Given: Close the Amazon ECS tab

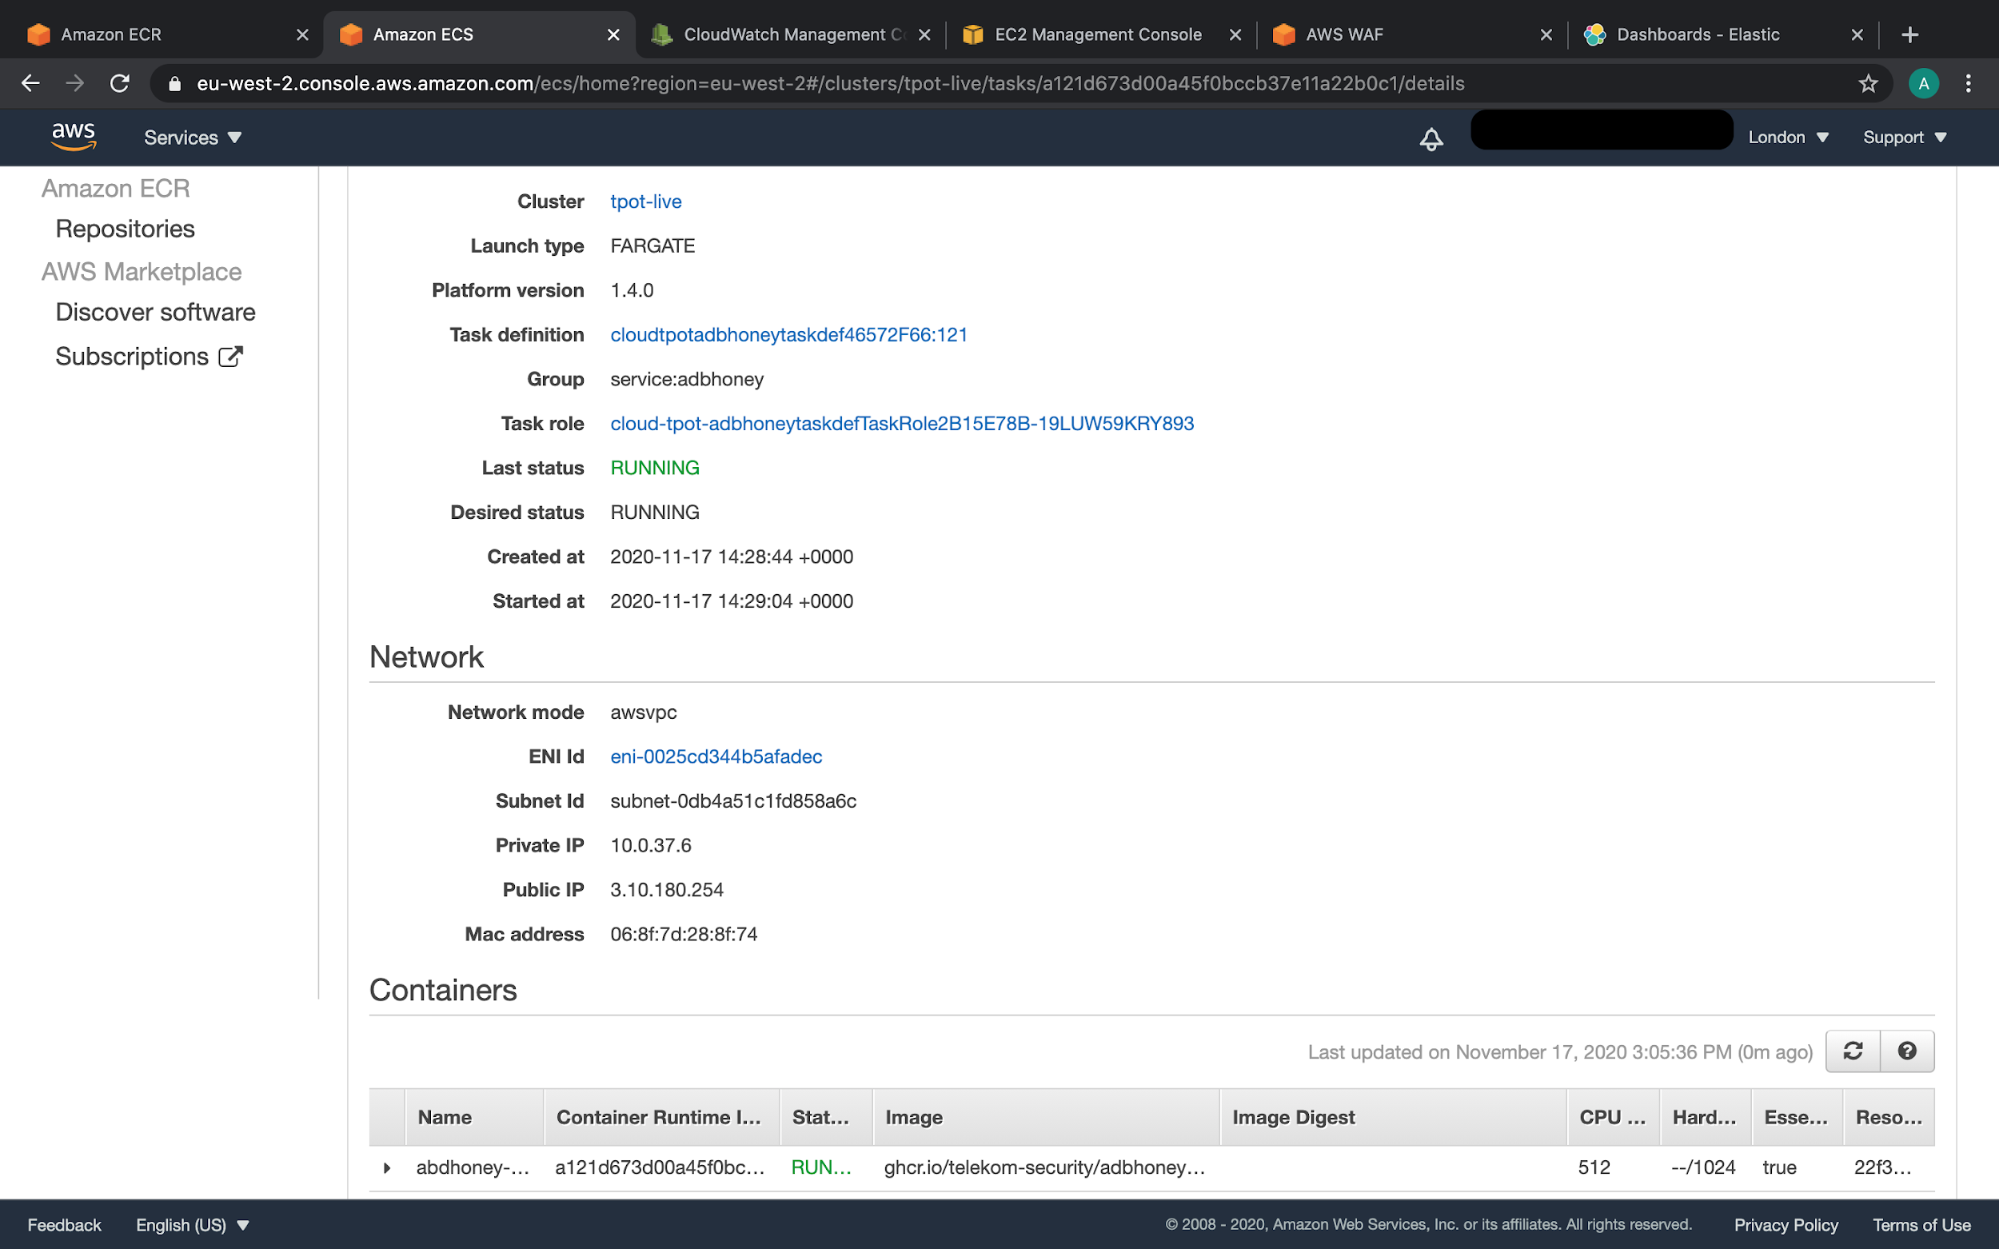Looking at the screenshot, I should coord(613,34).
